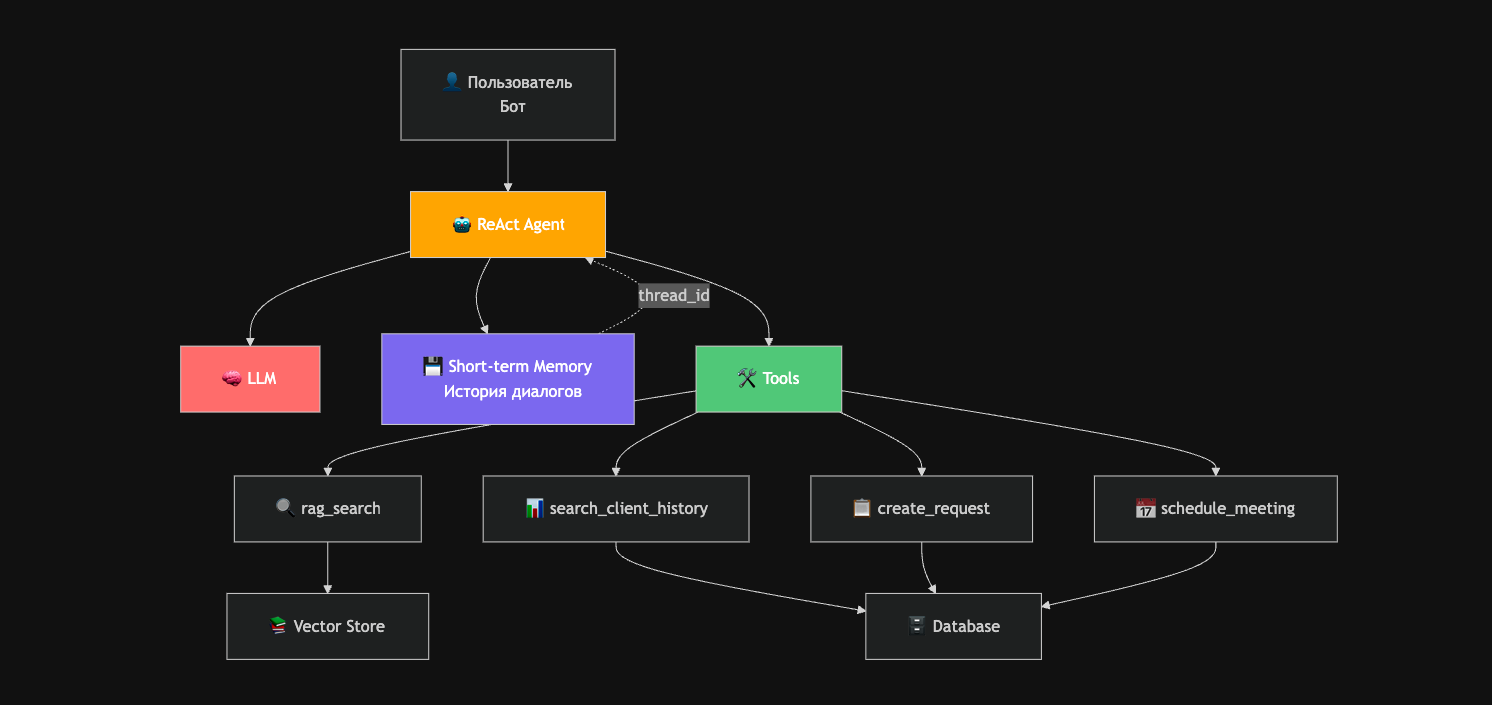The width and height of the screenshot is (1492, 705).
Task: Open the Vector Store node
Action: tap(327, 626)
